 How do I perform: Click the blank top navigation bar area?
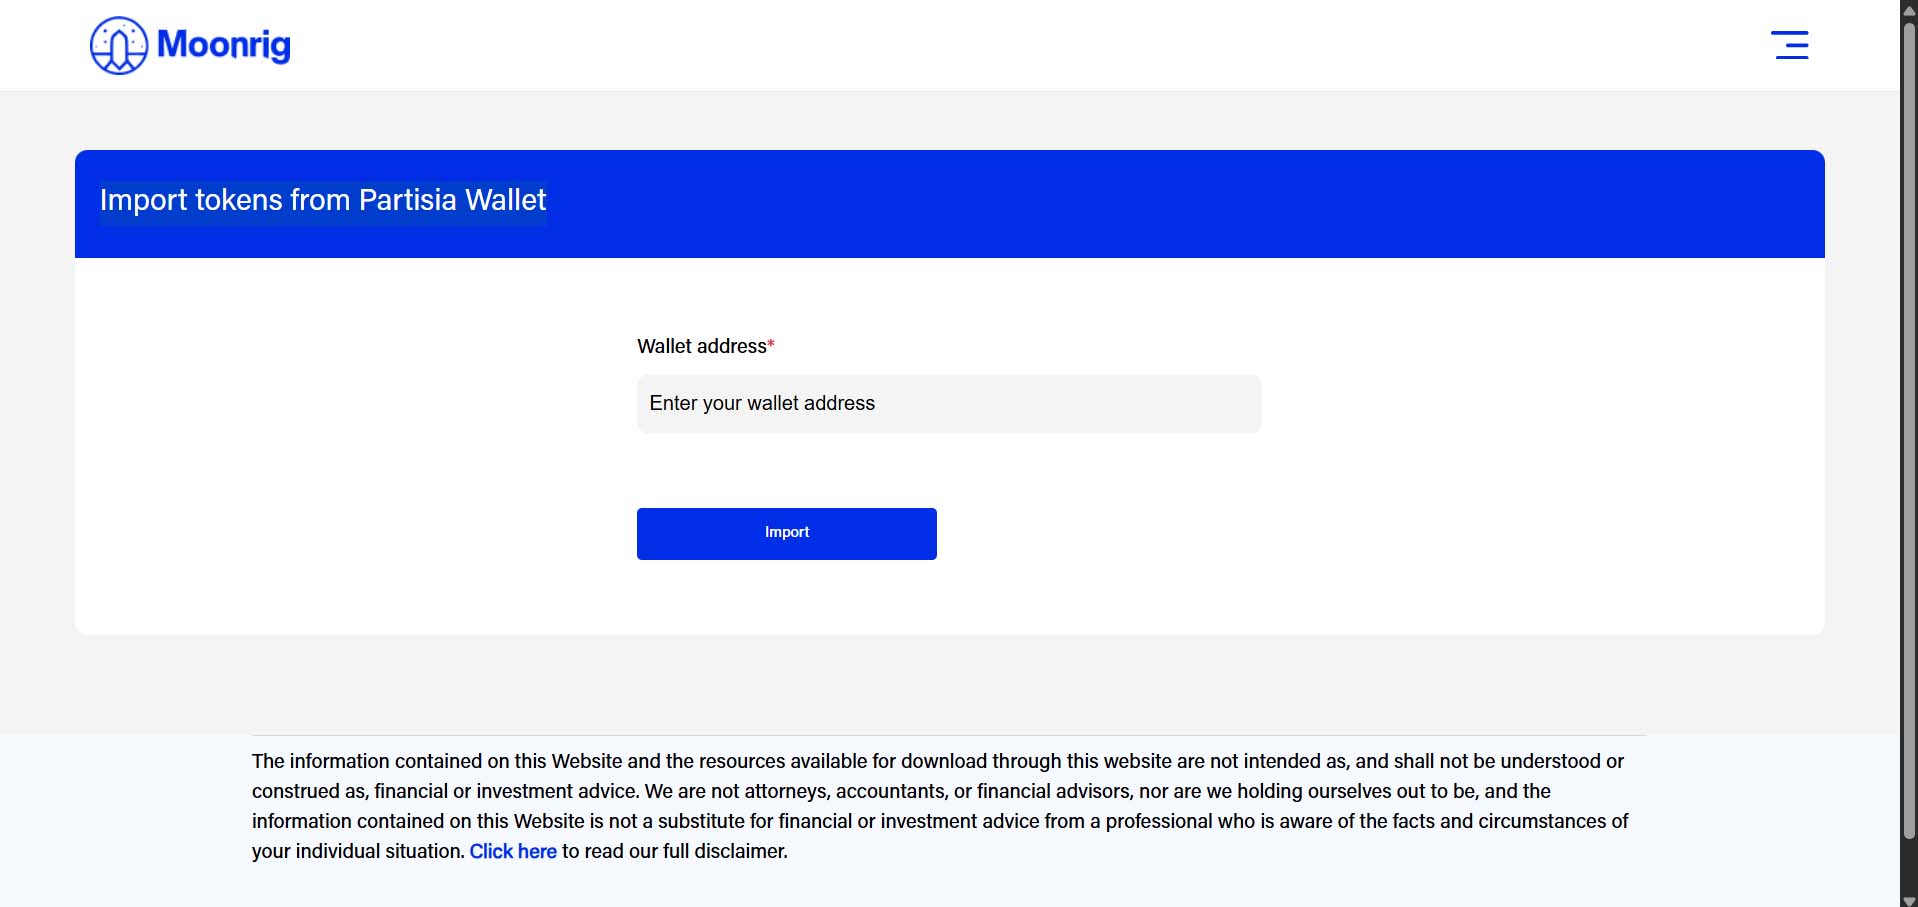pyautogui.click(x=1000, y=45)
